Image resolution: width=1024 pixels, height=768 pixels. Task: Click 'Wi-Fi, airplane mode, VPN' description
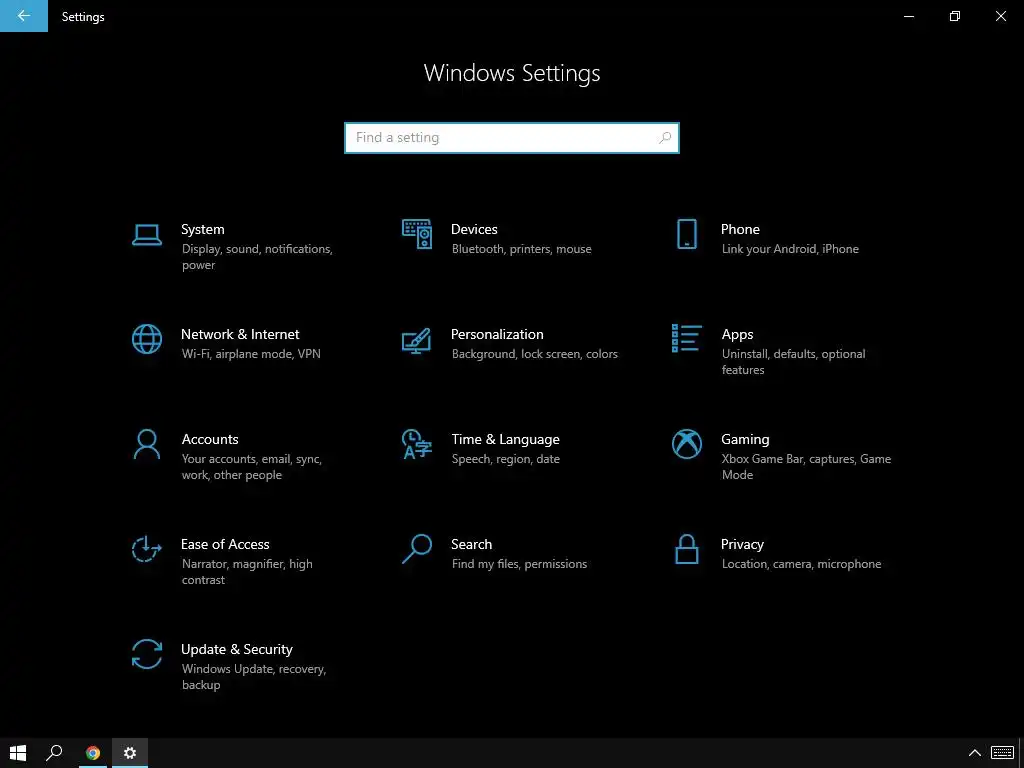[x=251, y=355]
